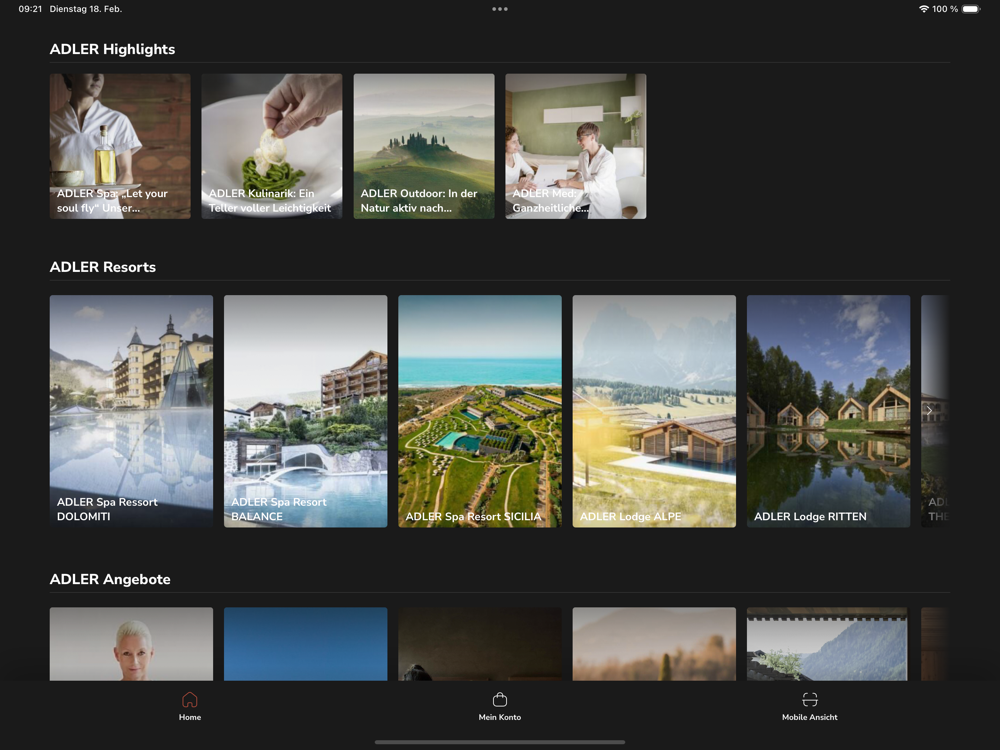This screenshot has height=750, width=1000.
Task: Open the offer card with the white-haired woman
Action: click(x=131, y=643)
